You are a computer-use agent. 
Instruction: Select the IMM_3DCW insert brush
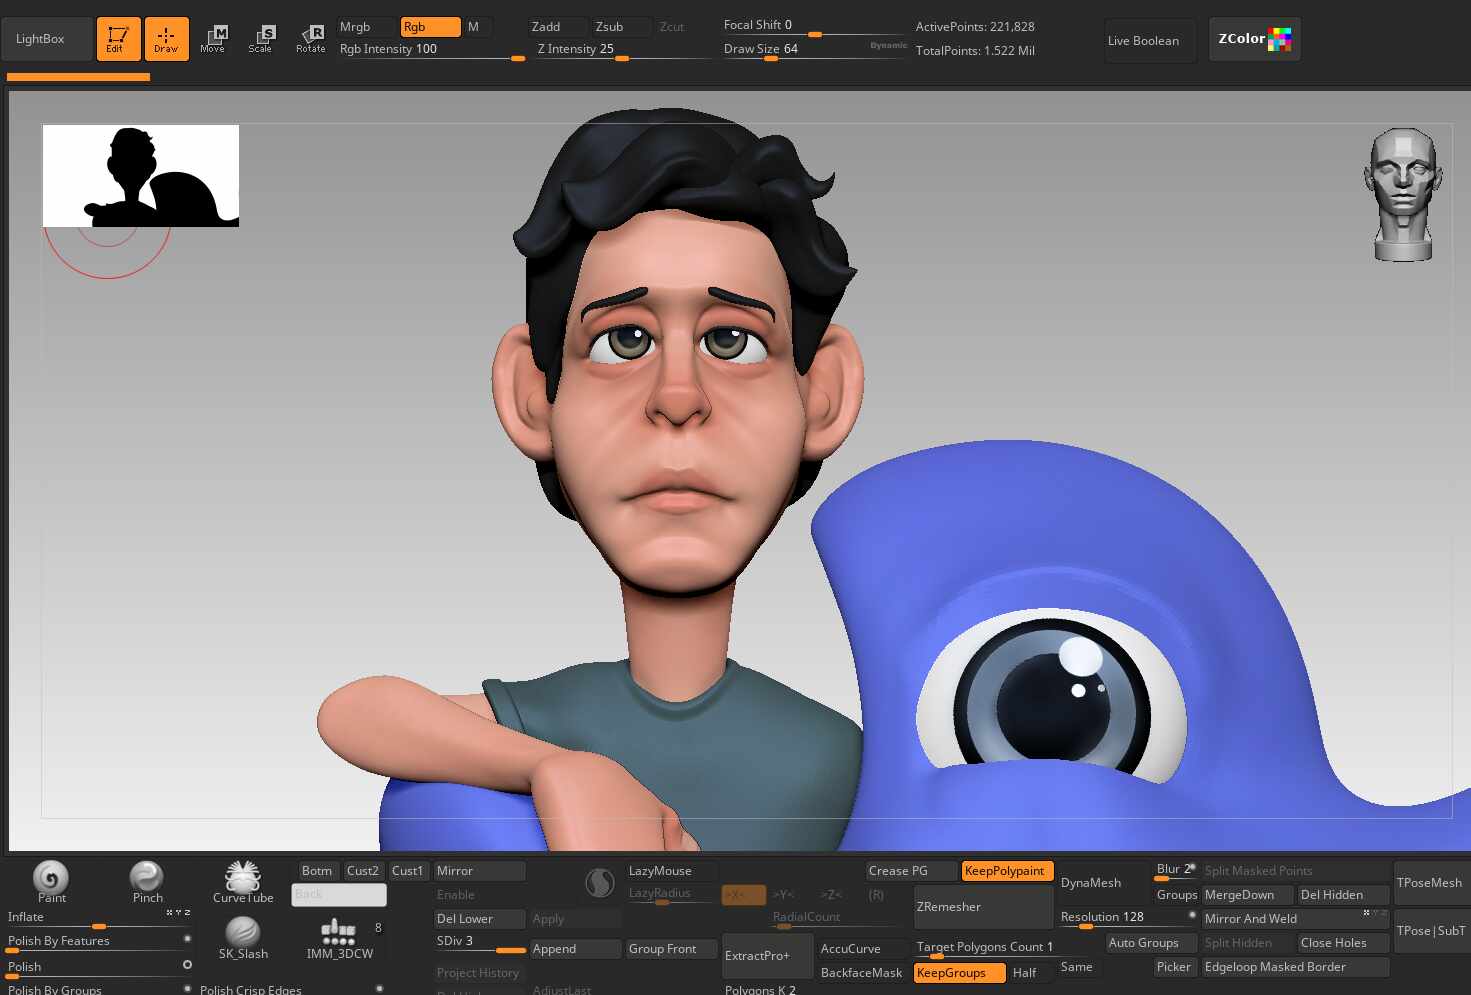pos(339,934)
